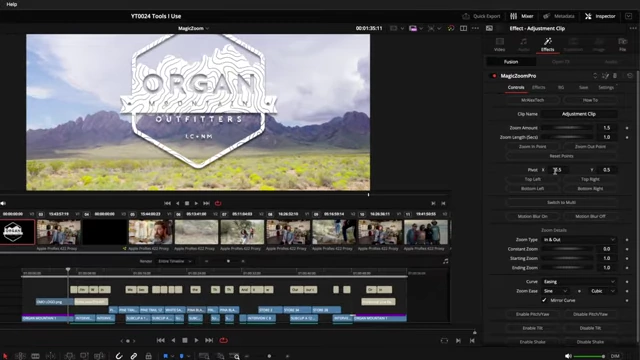640x360 pixels.
Task: Open the MagicZoomPro Save tab
Action: [x=583, y=87]
